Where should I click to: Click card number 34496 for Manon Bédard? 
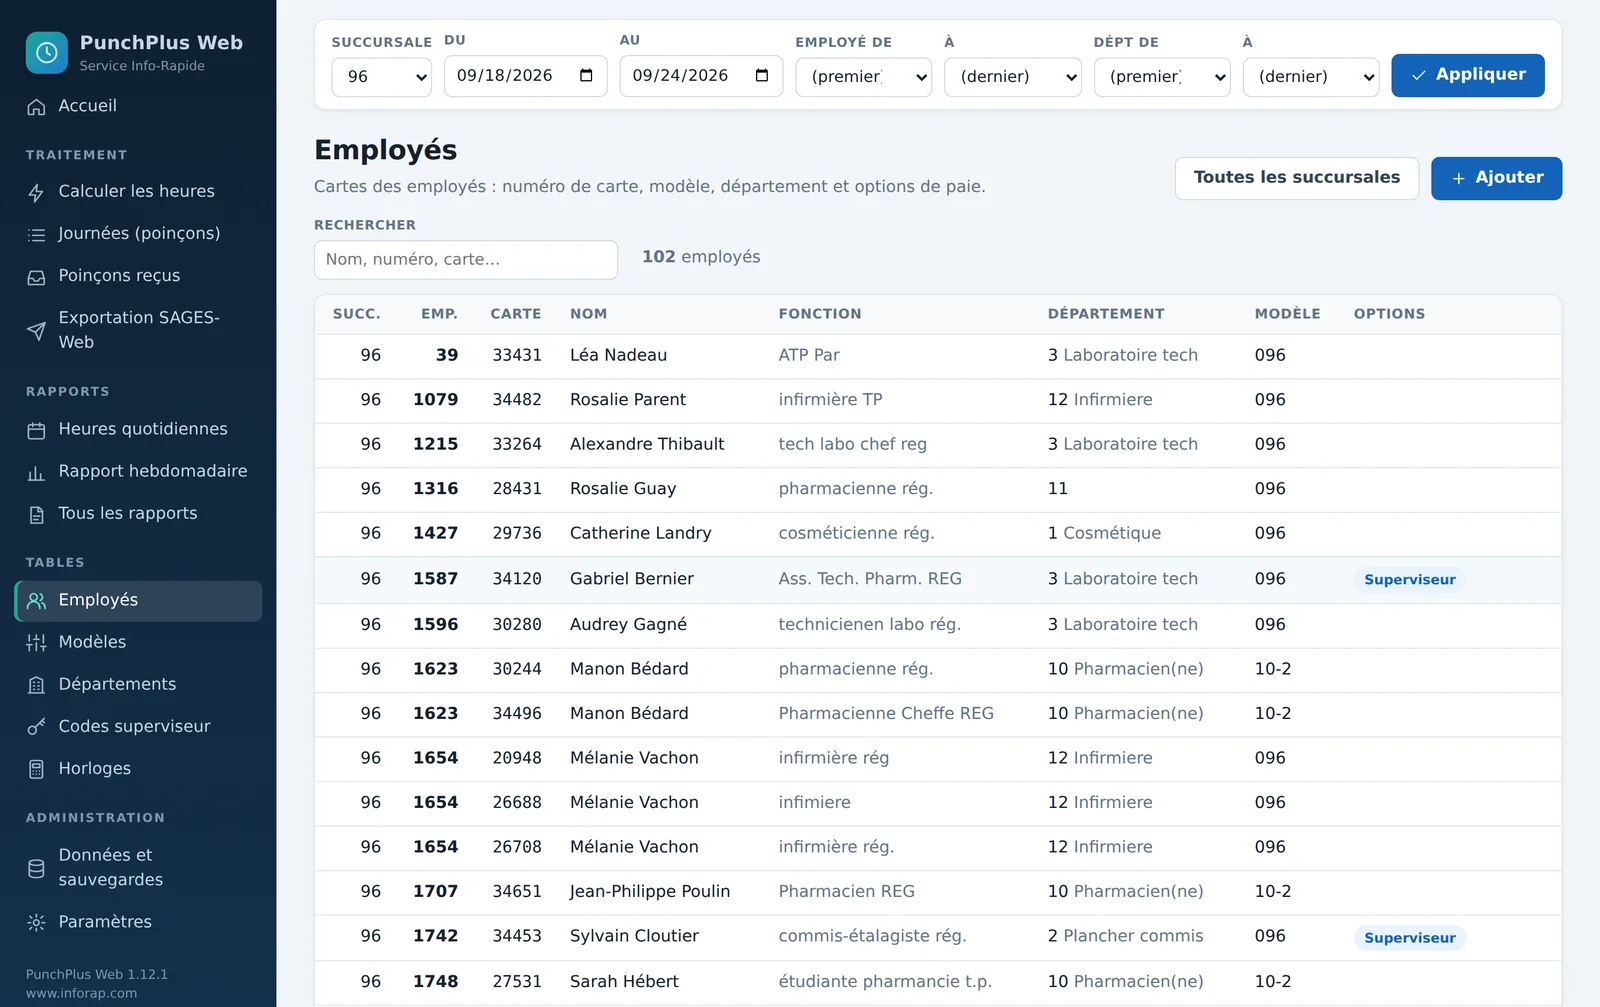(x=517, y=714)
